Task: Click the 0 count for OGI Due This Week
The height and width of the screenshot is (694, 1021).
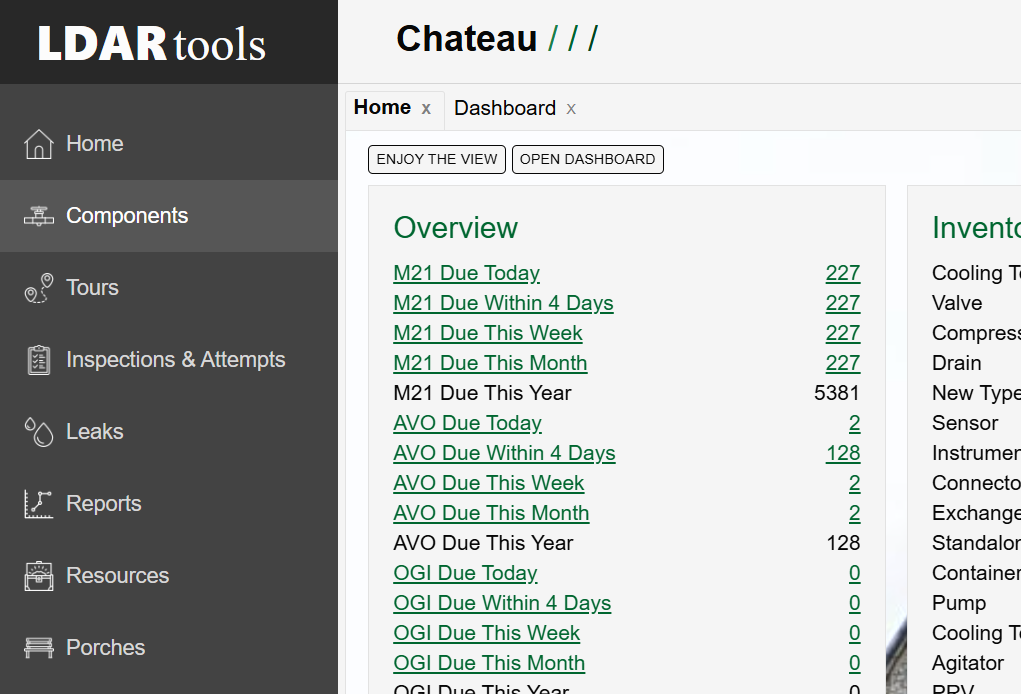Action: (854, 633)
